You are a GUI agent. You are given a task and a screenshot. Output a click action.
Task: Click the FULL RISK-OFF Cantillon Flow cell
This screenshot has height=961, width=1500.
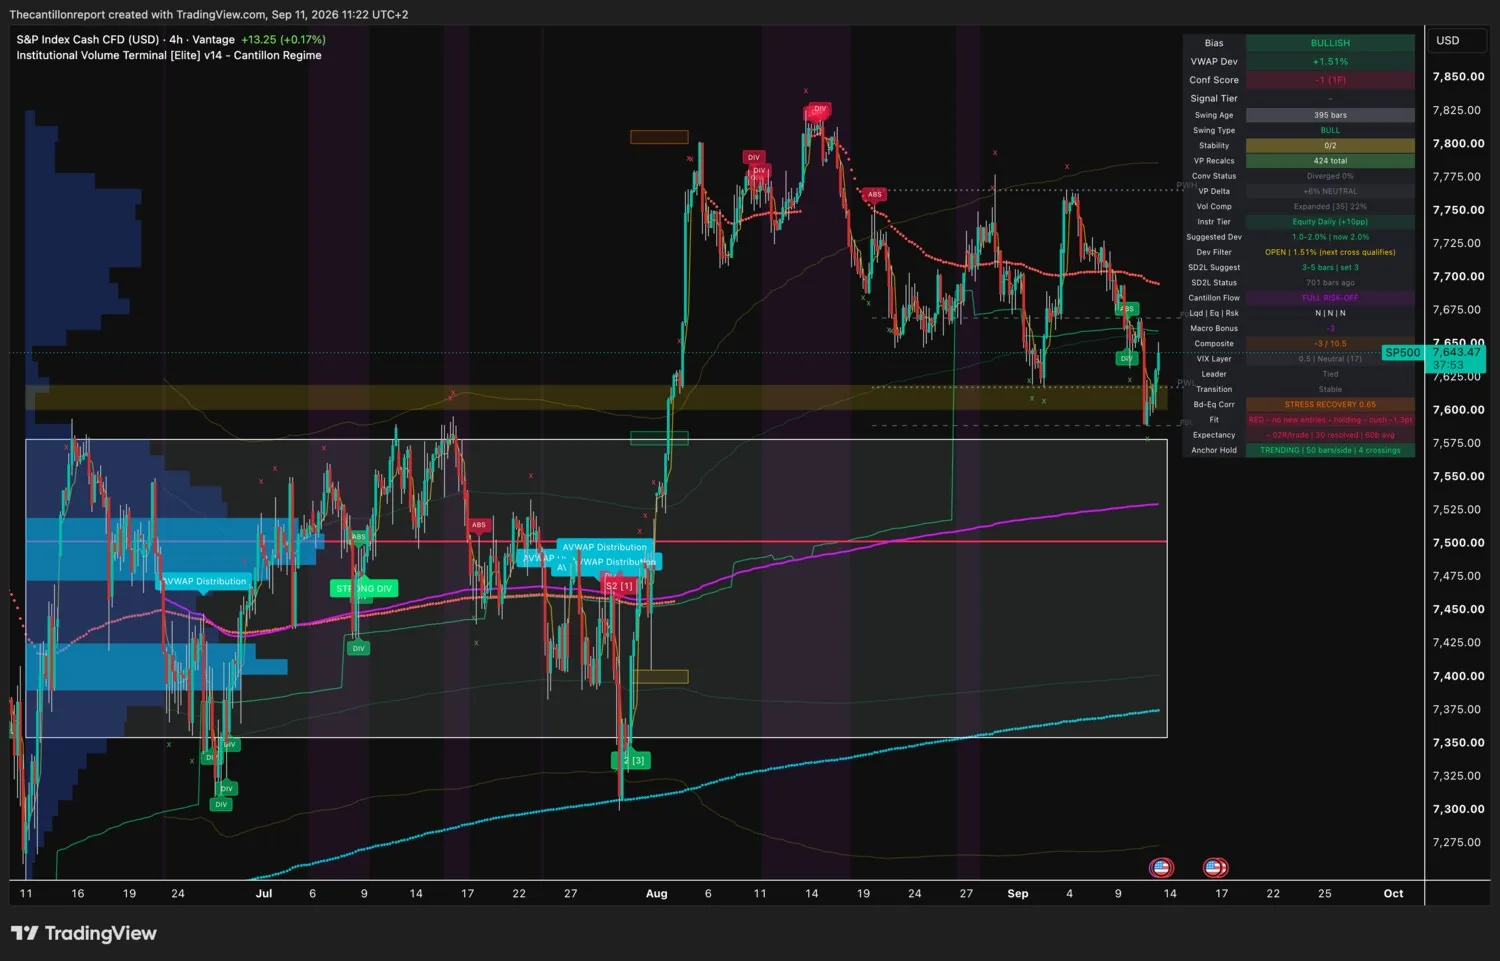pos(1330,298)
